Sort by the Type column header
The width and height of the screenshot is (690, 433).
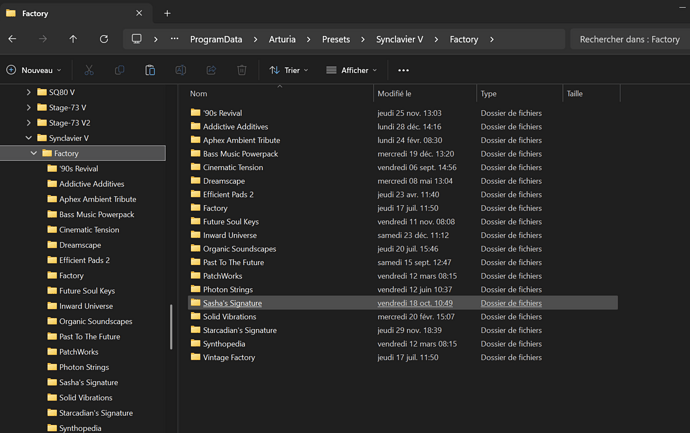pyautogui.click(x=520, y=93)
